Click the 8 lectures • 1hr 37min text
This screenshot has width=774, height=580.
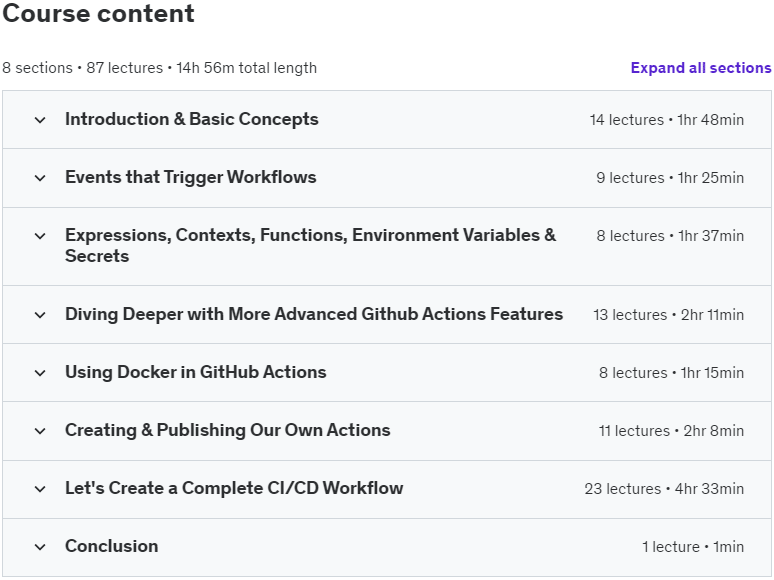[670, 236]
